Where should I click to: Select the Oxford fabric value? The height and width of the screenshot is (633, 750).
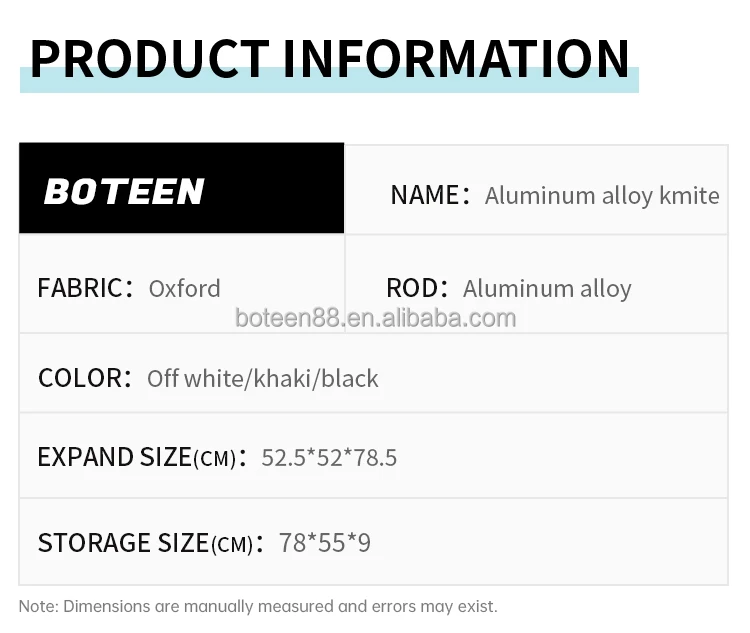(184, 288)
